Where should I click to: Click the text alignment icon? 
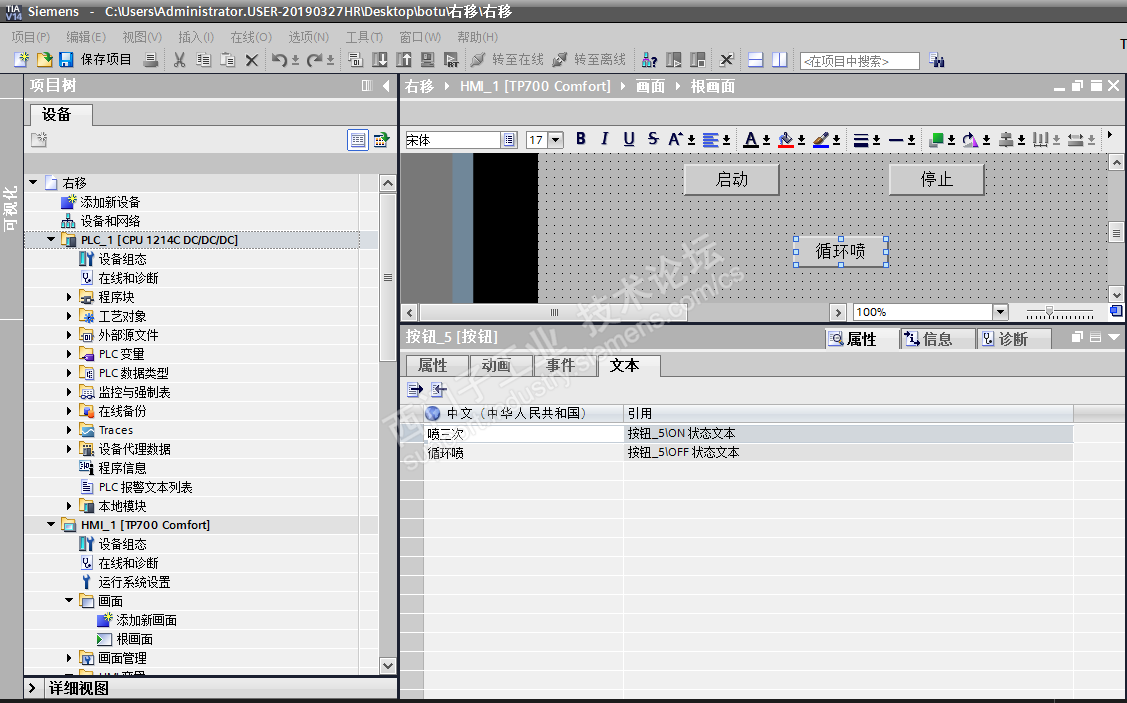710,139
